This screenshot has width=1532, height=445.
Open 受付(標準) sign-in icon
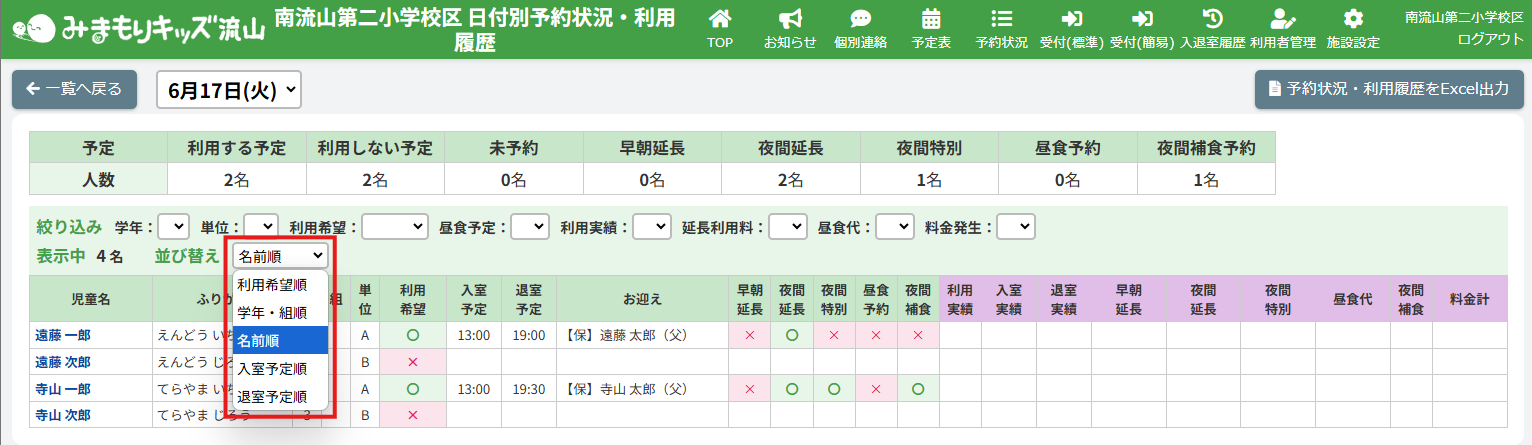pos(1072,19)
